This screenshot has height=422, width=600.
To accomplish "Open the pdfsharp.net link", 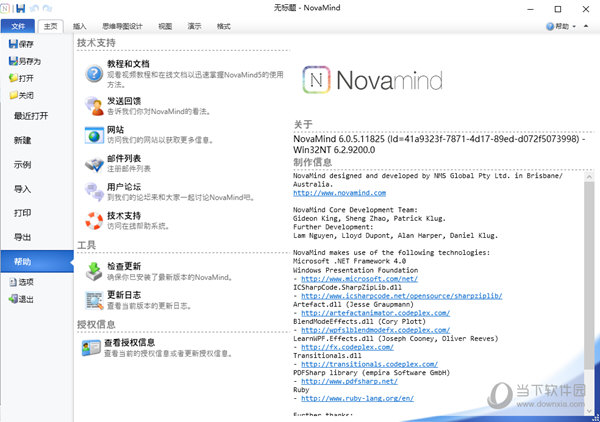I will point(349,381).
